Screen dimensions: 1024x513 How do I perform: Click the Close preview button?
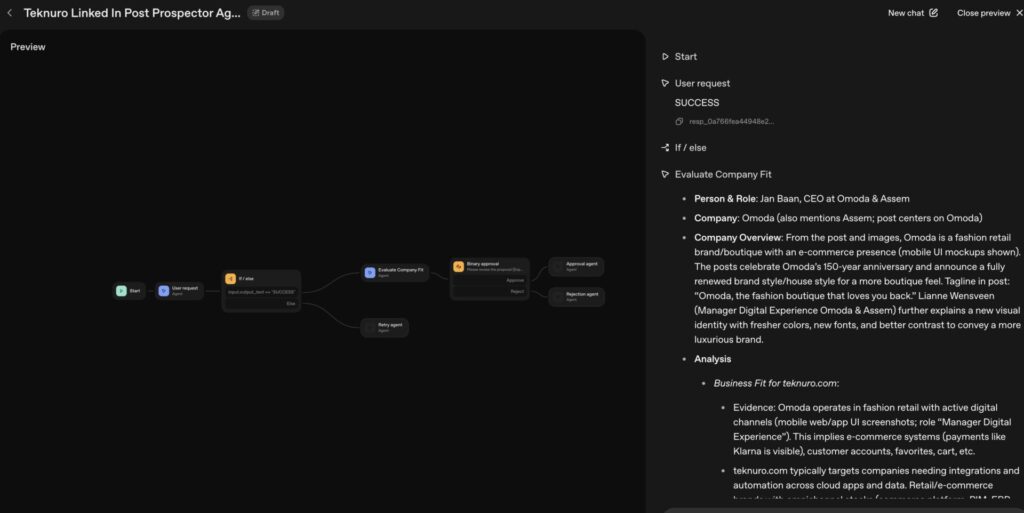coord(983,13)
